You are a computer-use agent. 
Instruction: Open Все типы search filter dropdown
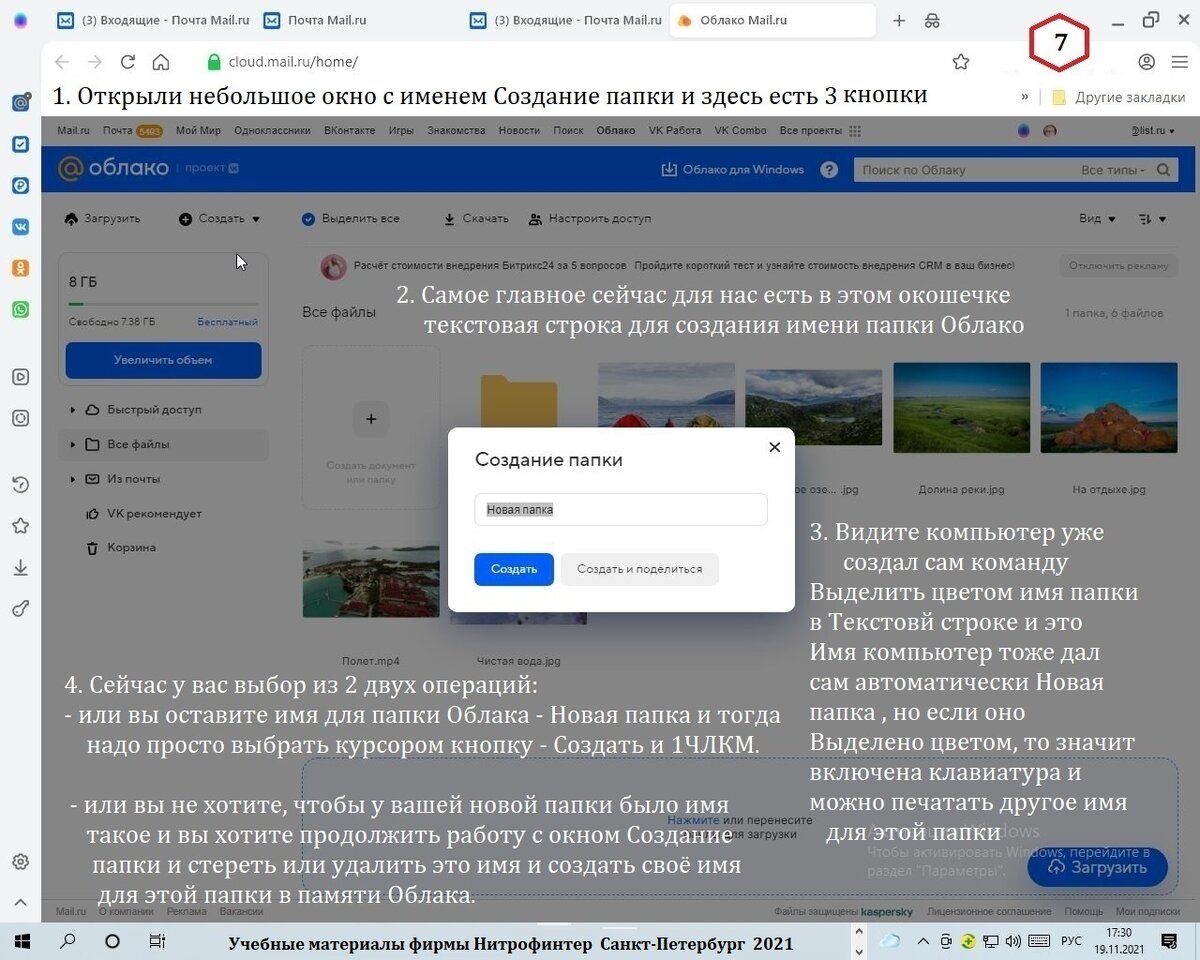pos(1113,170)
